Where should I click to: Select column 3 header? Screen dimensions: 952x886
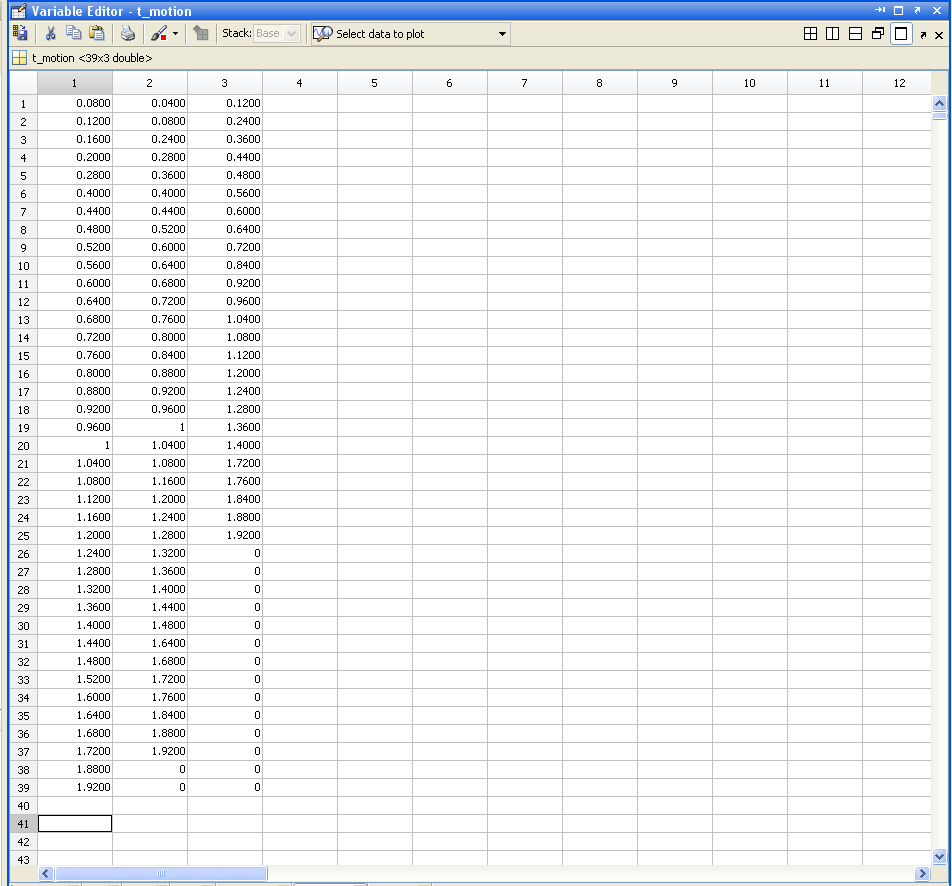click(x=225, y=83)
